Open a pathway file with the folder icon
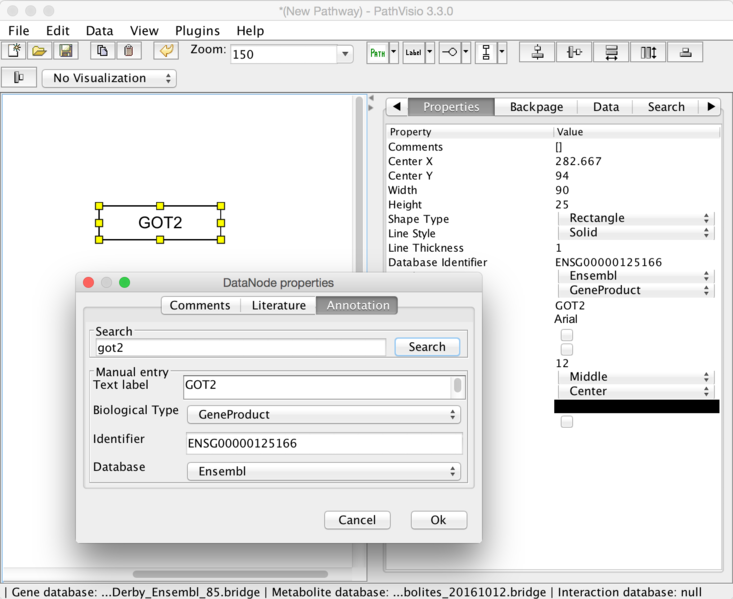The width and height of the screenshot is (733, 599). click(x=39, y=51)
